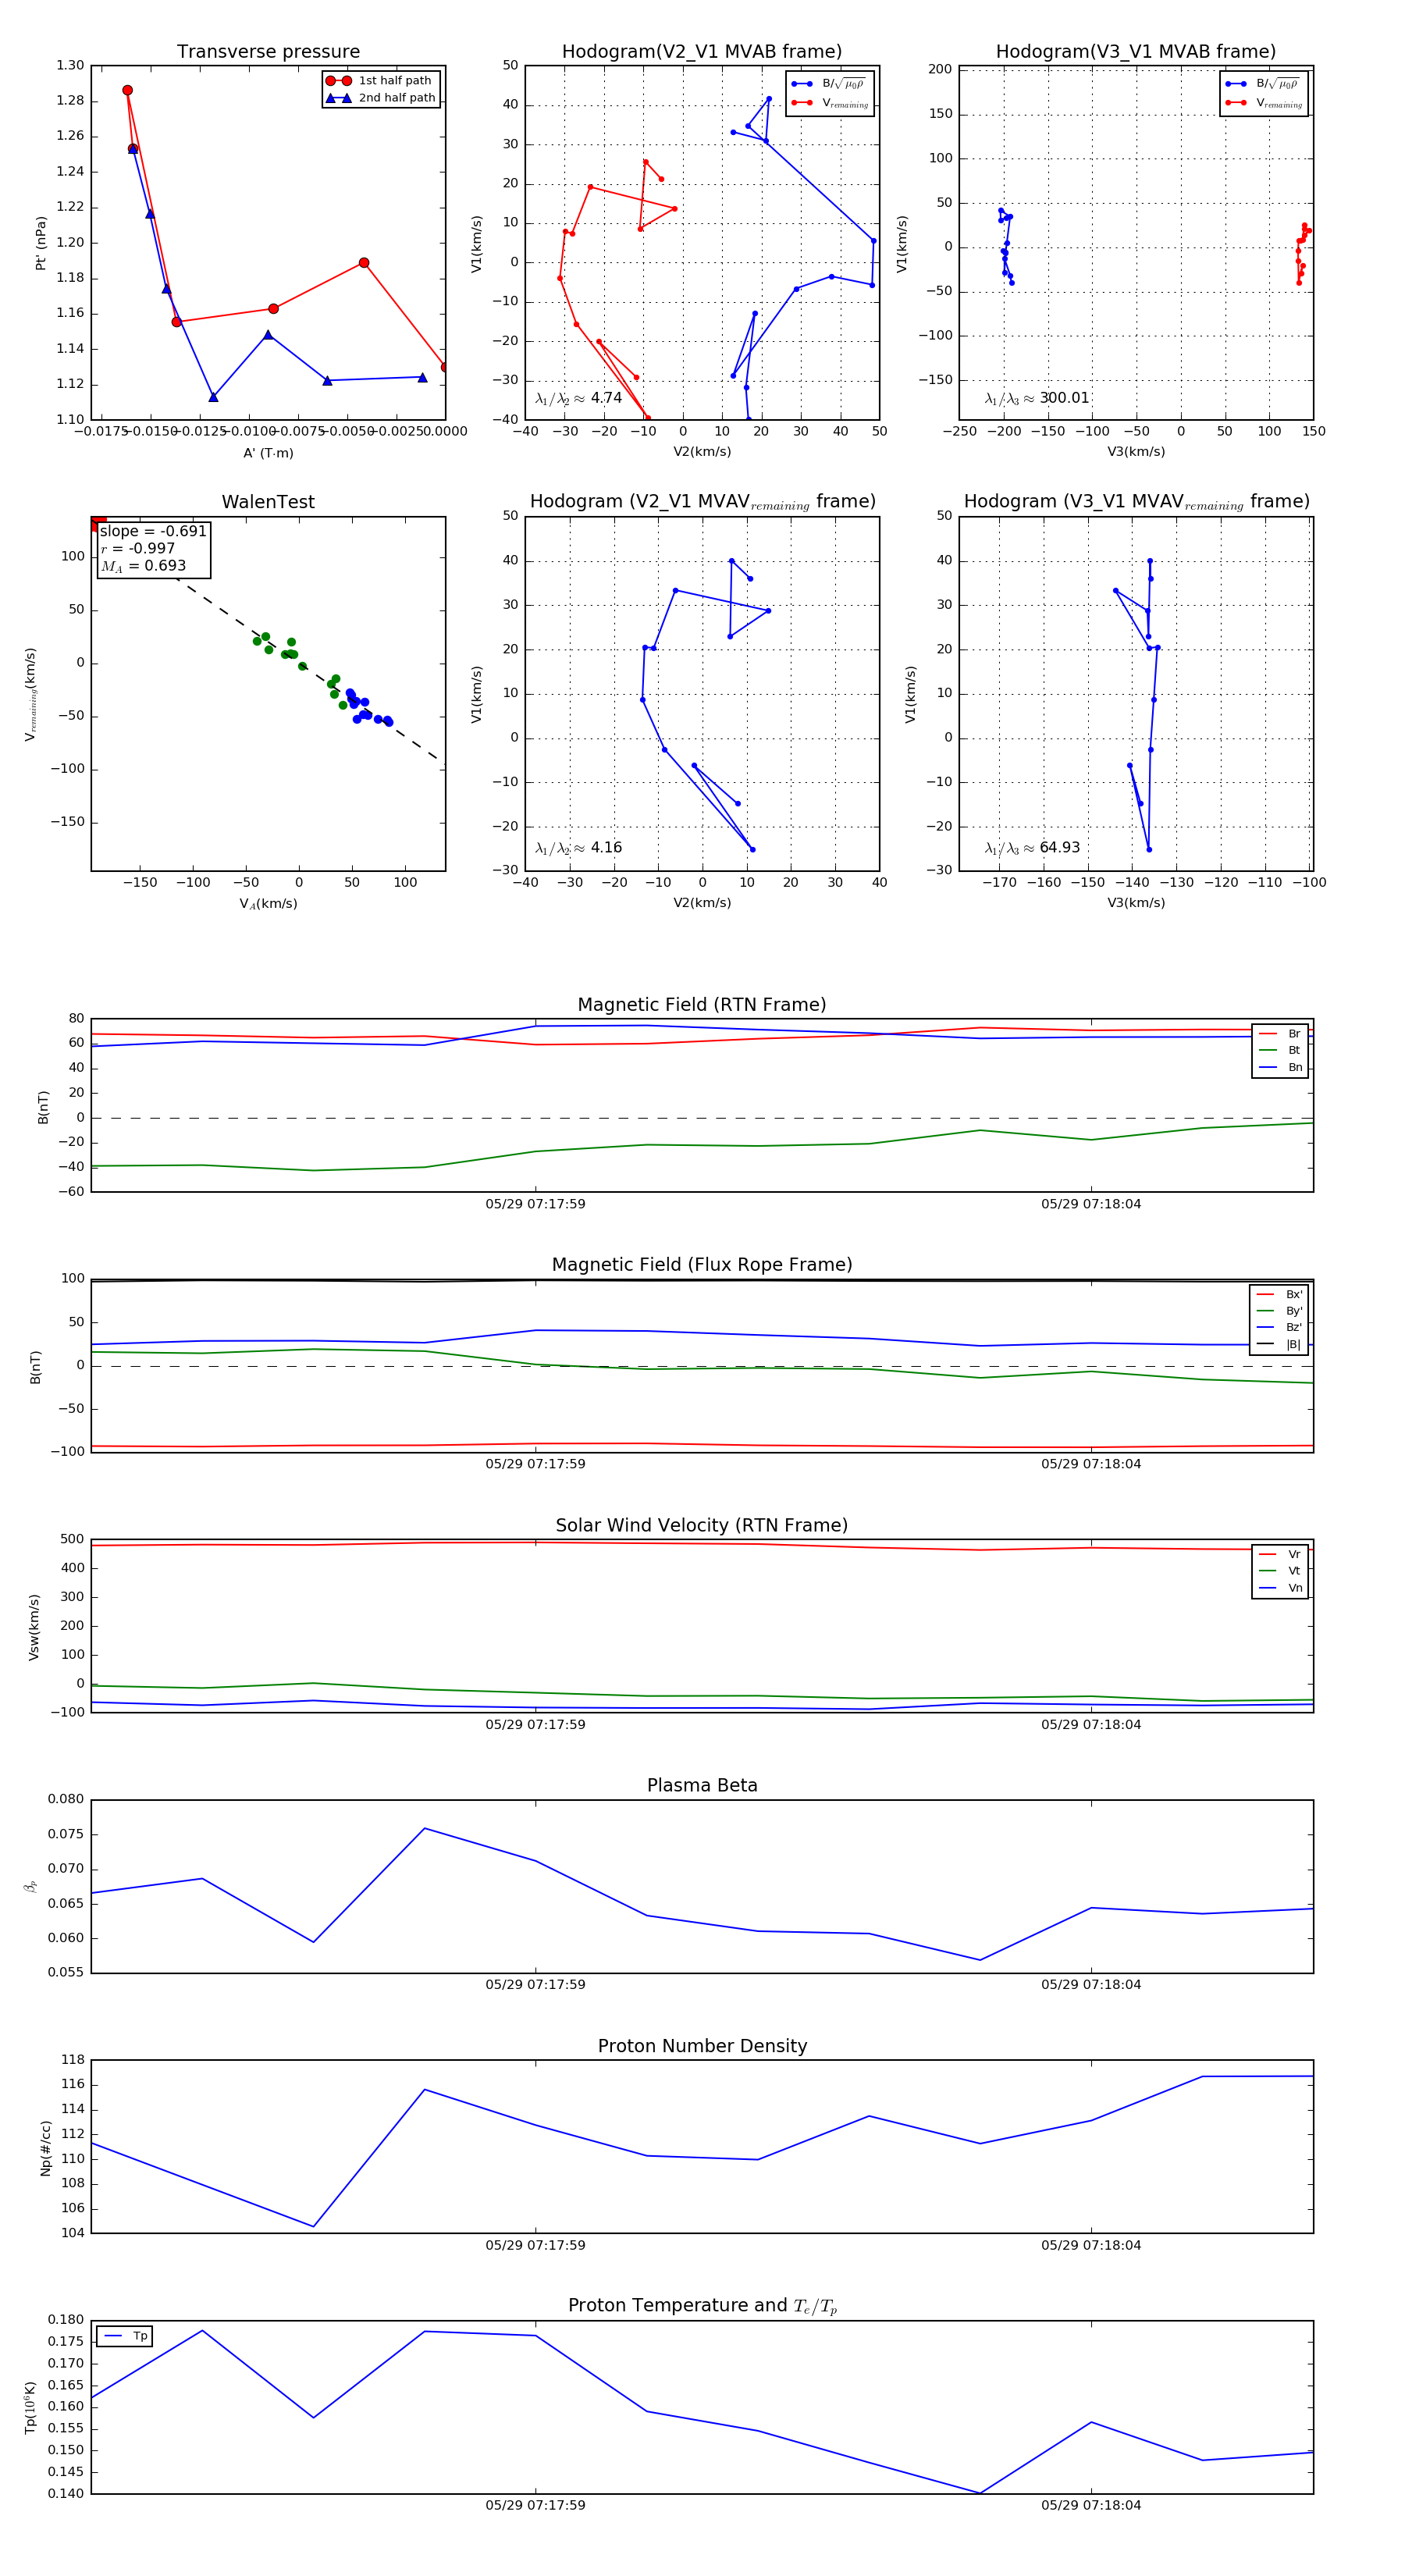Click the 'Magnetic Field (RTN Frame)' title
This screenshot has height=2576, width=1405.
[702, 1005]
